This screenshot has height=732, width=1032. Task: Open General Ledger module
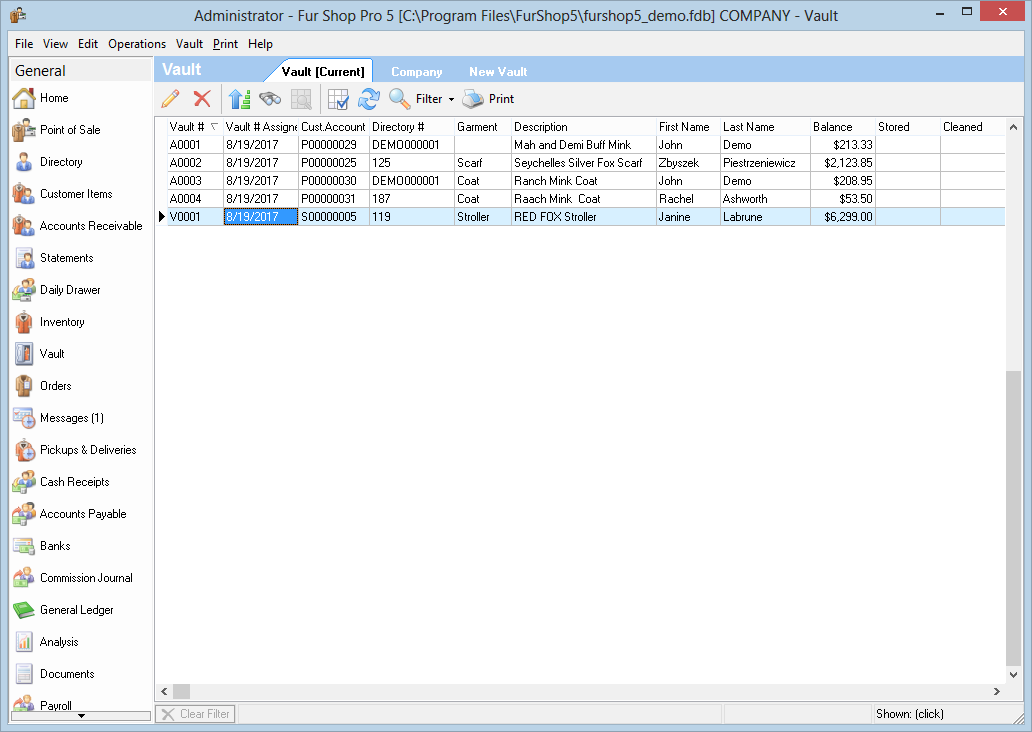click(76, 610)
